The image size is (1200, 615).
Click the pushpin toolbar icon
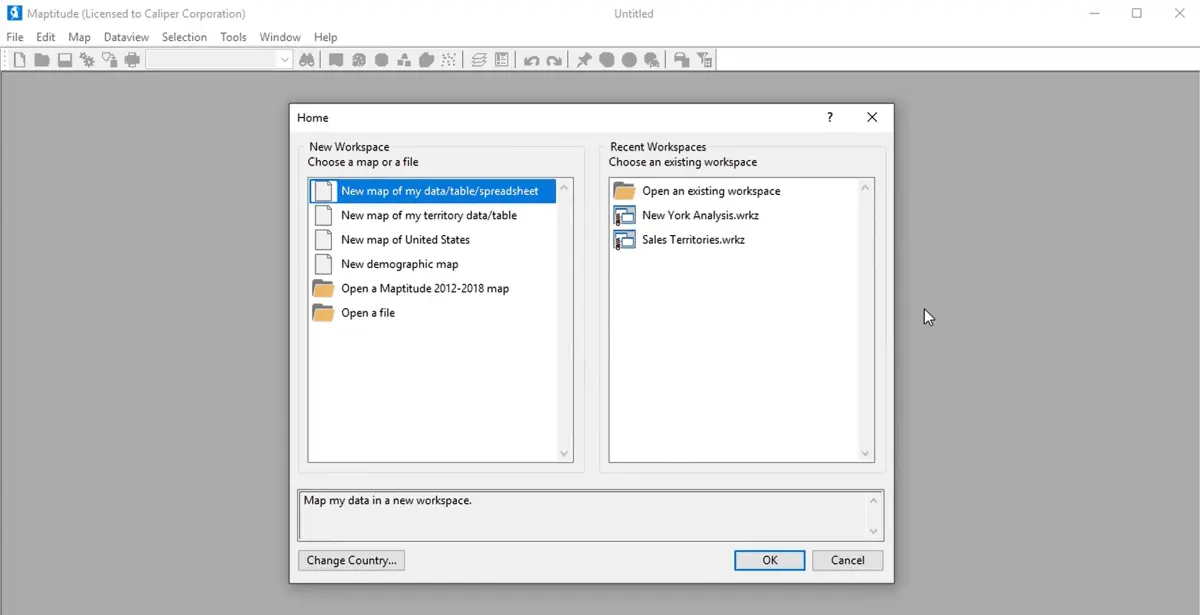(584, 60)
